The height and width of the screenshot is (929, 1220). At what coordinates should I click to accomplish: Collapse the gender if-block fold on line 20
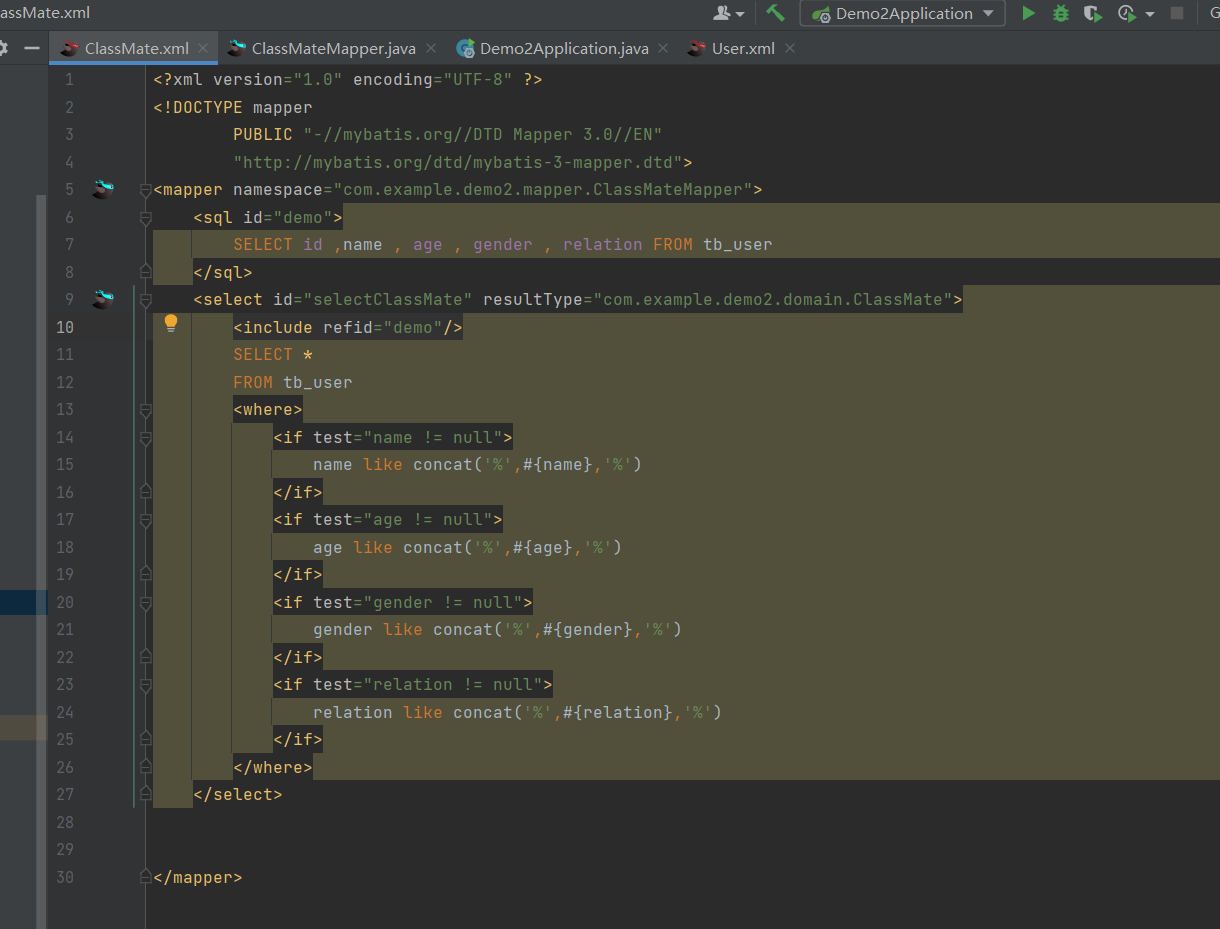[x=146, y=602]
